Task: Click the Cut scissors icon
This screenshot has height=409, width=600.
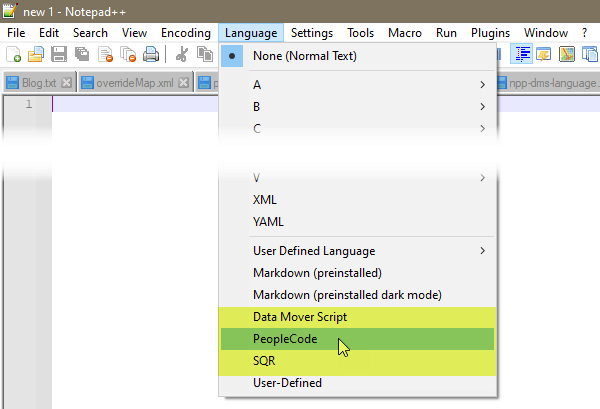Action: coord(182,54)
